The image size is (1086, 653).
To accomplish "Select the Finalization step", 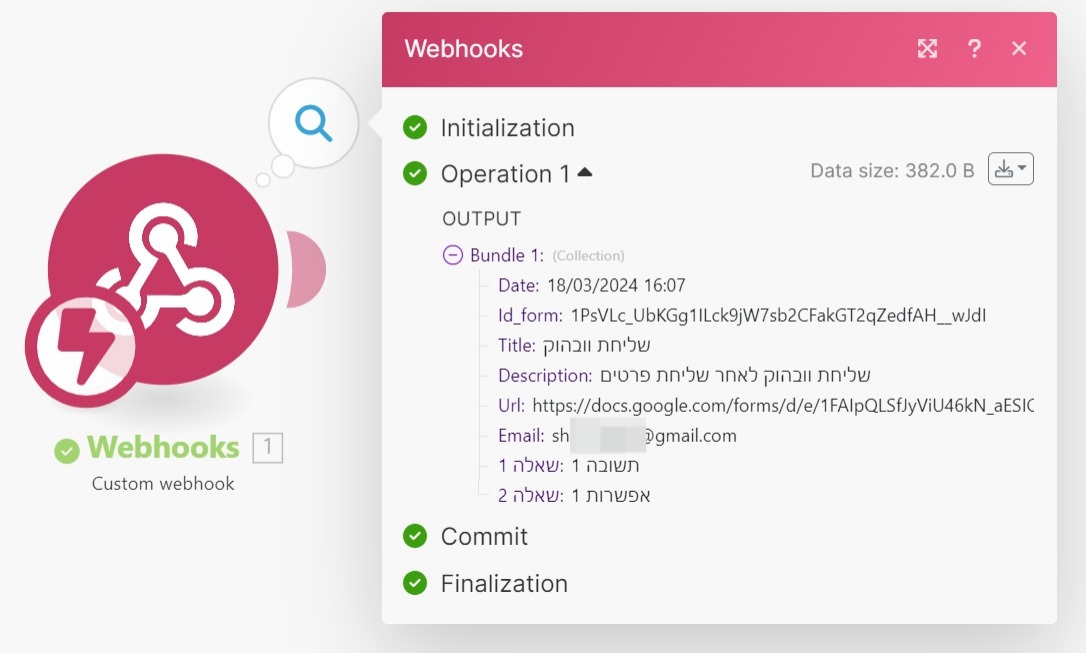I will pos(504,584).
